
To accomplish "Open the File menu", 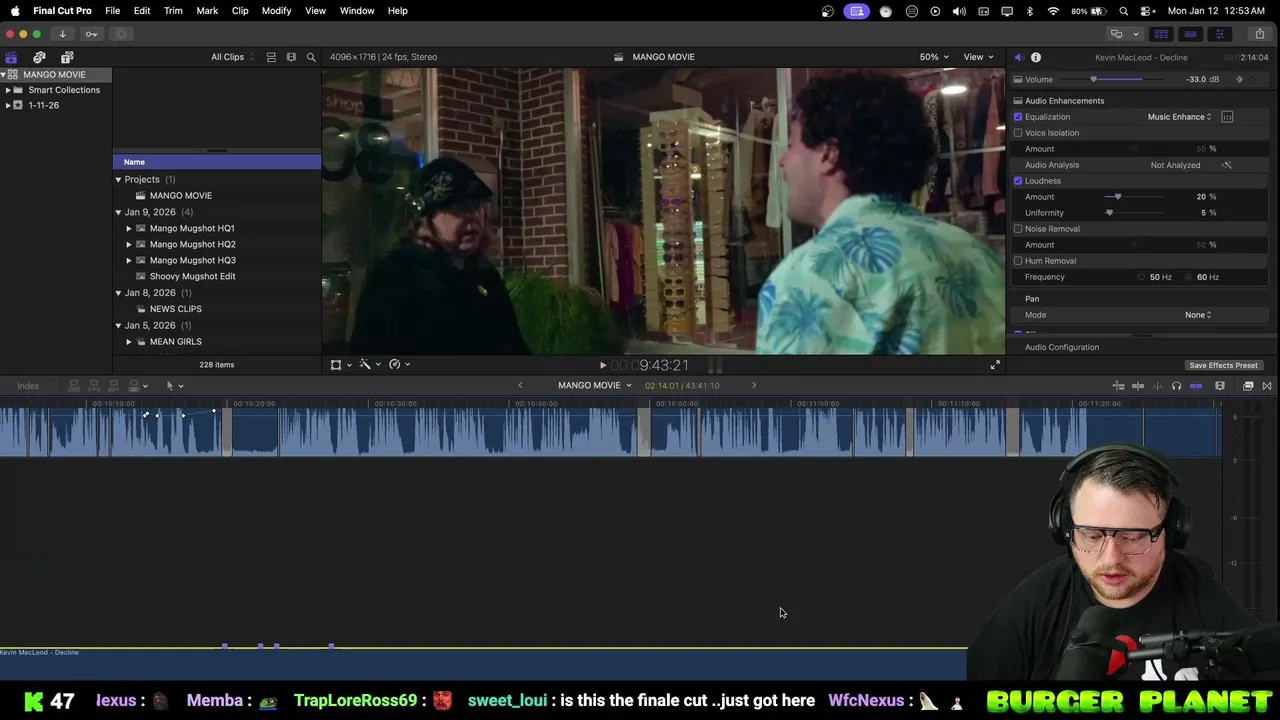I will click(112, 11).
